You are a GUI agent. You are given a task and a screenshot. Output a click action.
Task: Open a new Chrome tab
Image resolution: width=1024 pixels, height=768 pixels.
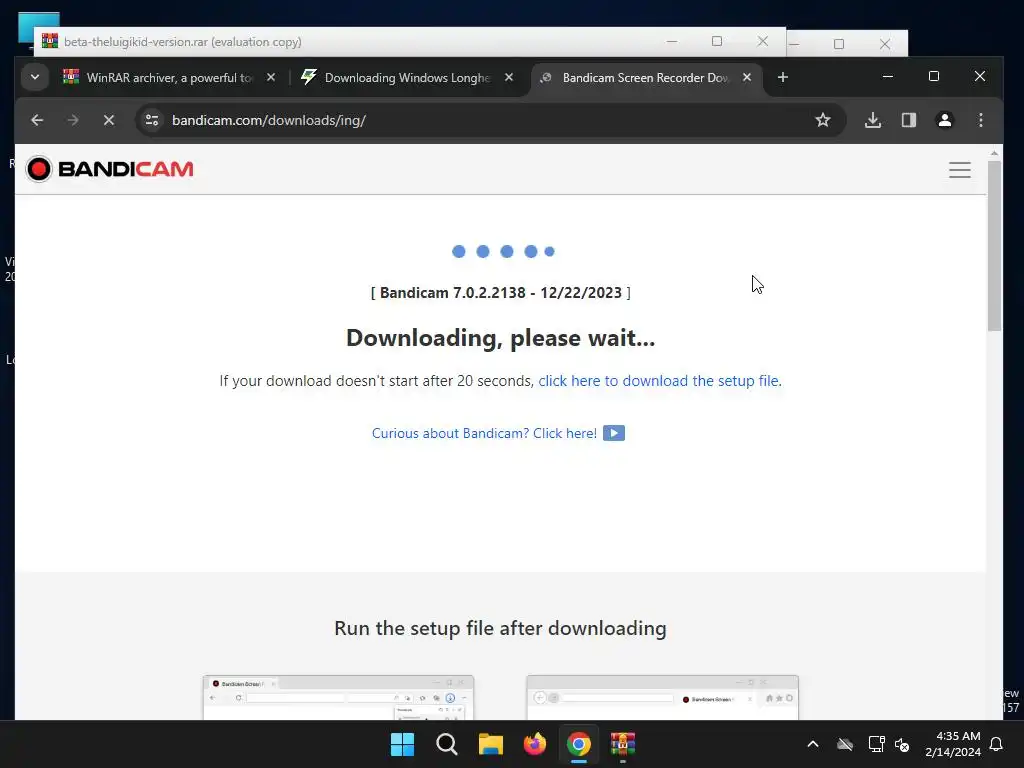[783, 78]
